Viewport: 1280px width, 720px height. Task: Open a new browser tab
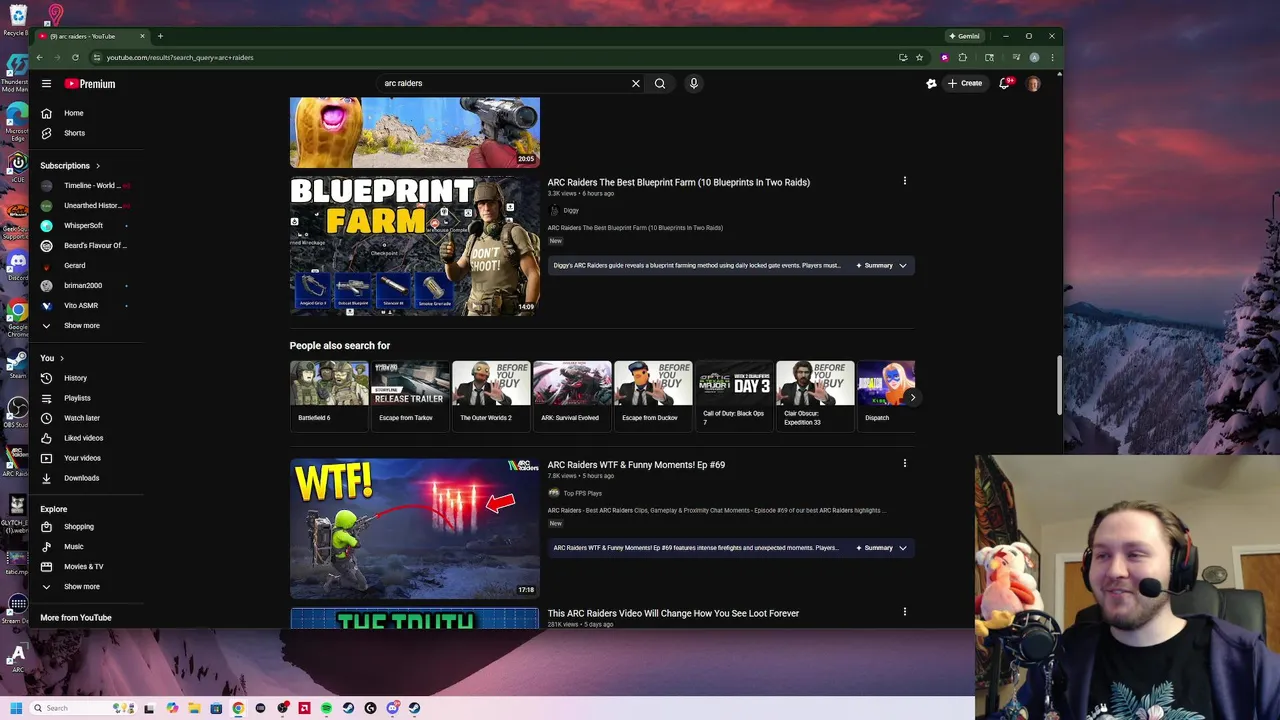coord(160,36)
